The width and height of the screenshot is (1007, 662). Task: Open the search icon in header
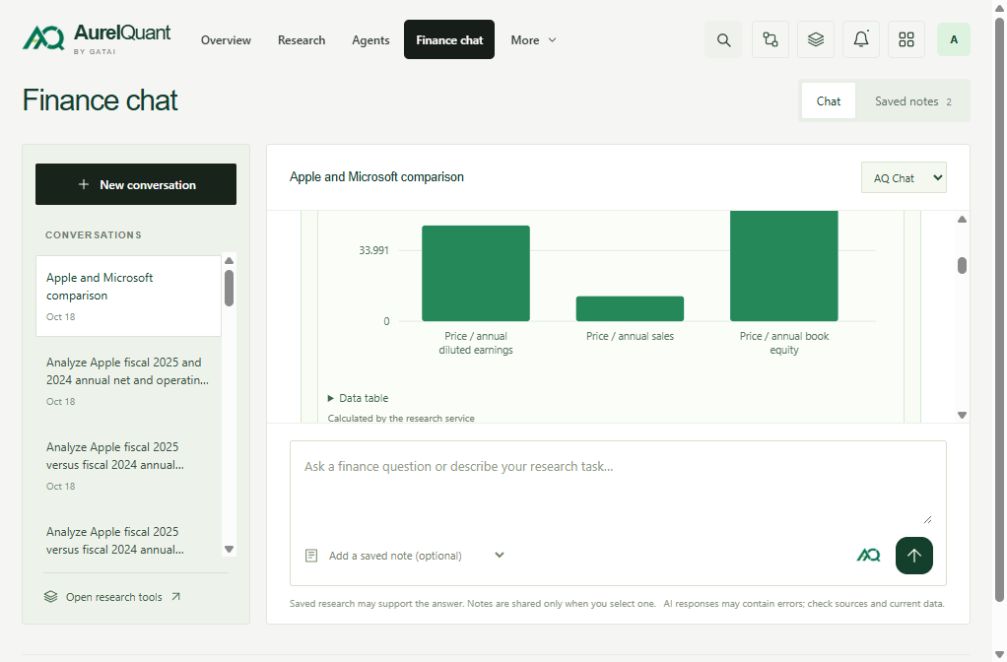point(724,40)
